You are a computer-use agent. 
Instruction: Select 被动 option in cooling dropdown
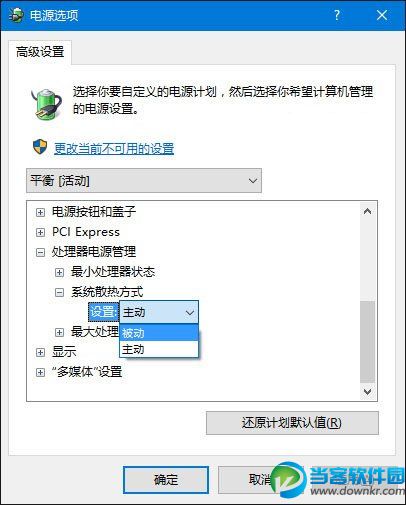click(x=159, y=333)
